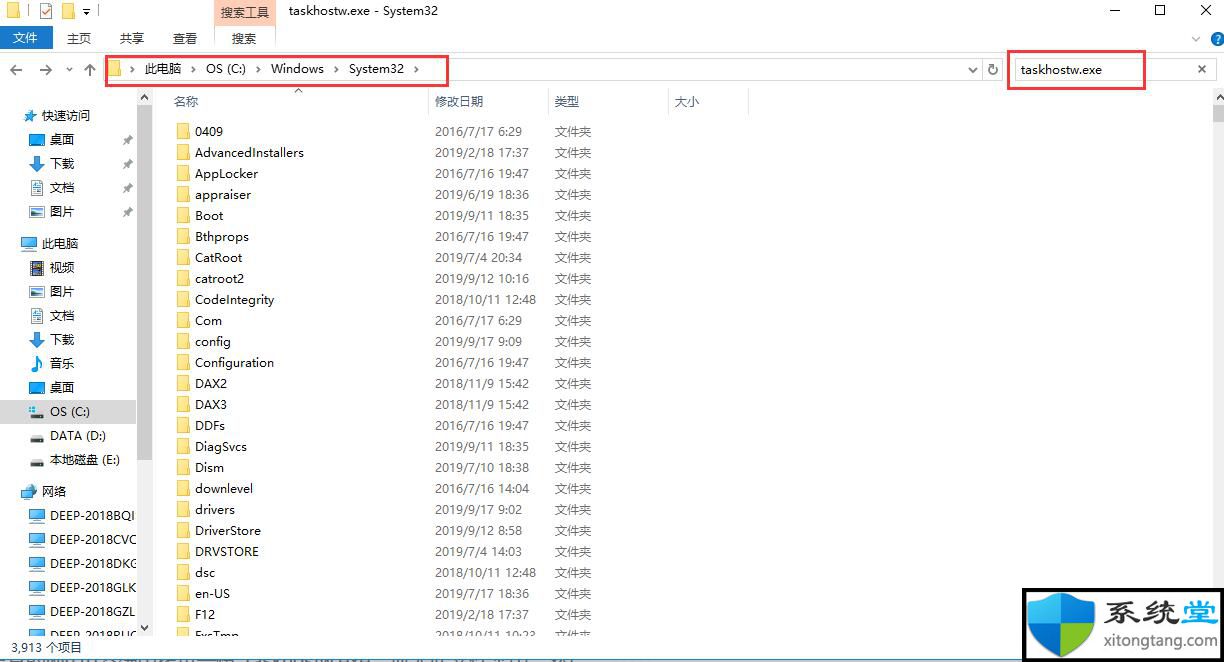Select 此电脑 in the address breadcrumb
The height and width of the screenshot is (662, 1224).
(163, 69)
